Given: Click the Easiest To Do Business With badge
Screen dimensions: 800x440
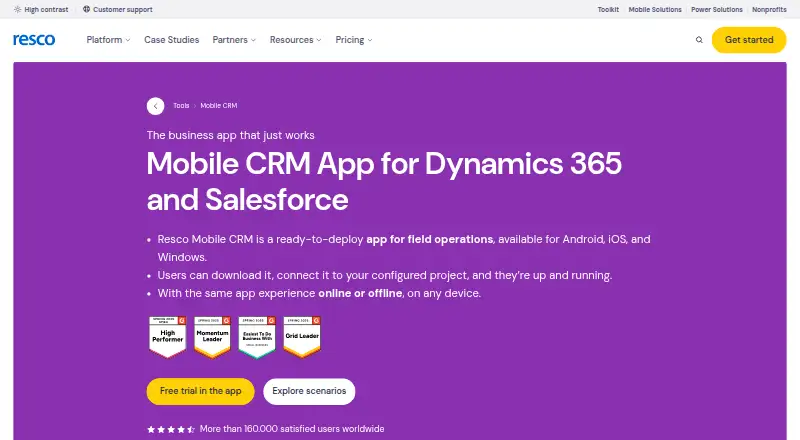Looking at the screenshot, I should 257,337.
